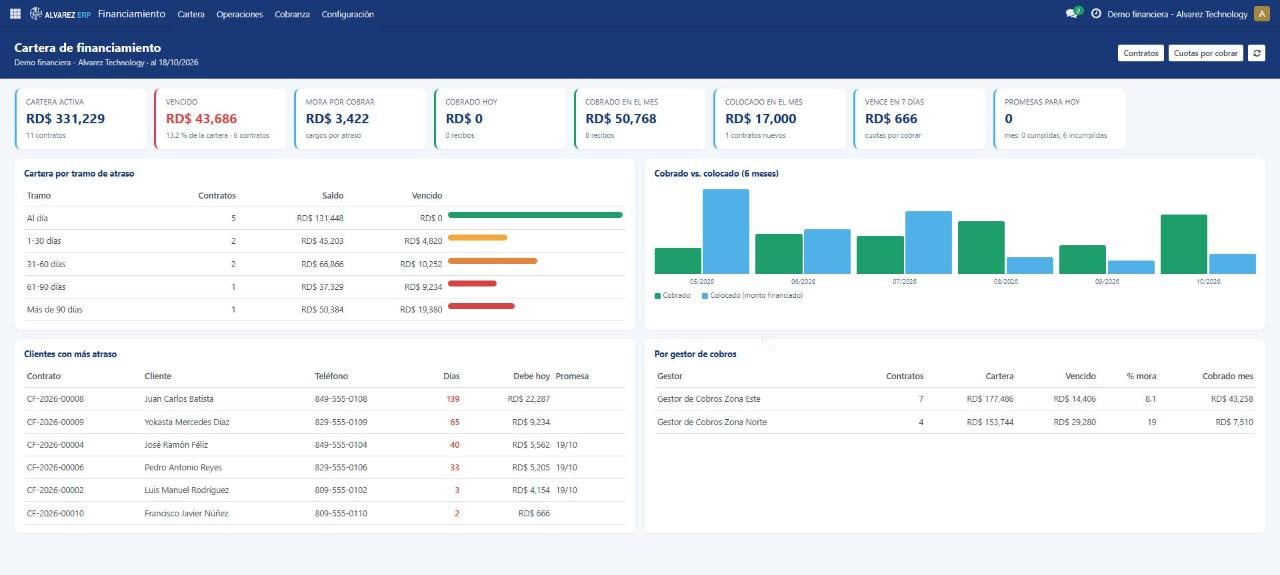Click the Contratos button
This screenshot has width=1280, height=575.
click(1141, 53)
